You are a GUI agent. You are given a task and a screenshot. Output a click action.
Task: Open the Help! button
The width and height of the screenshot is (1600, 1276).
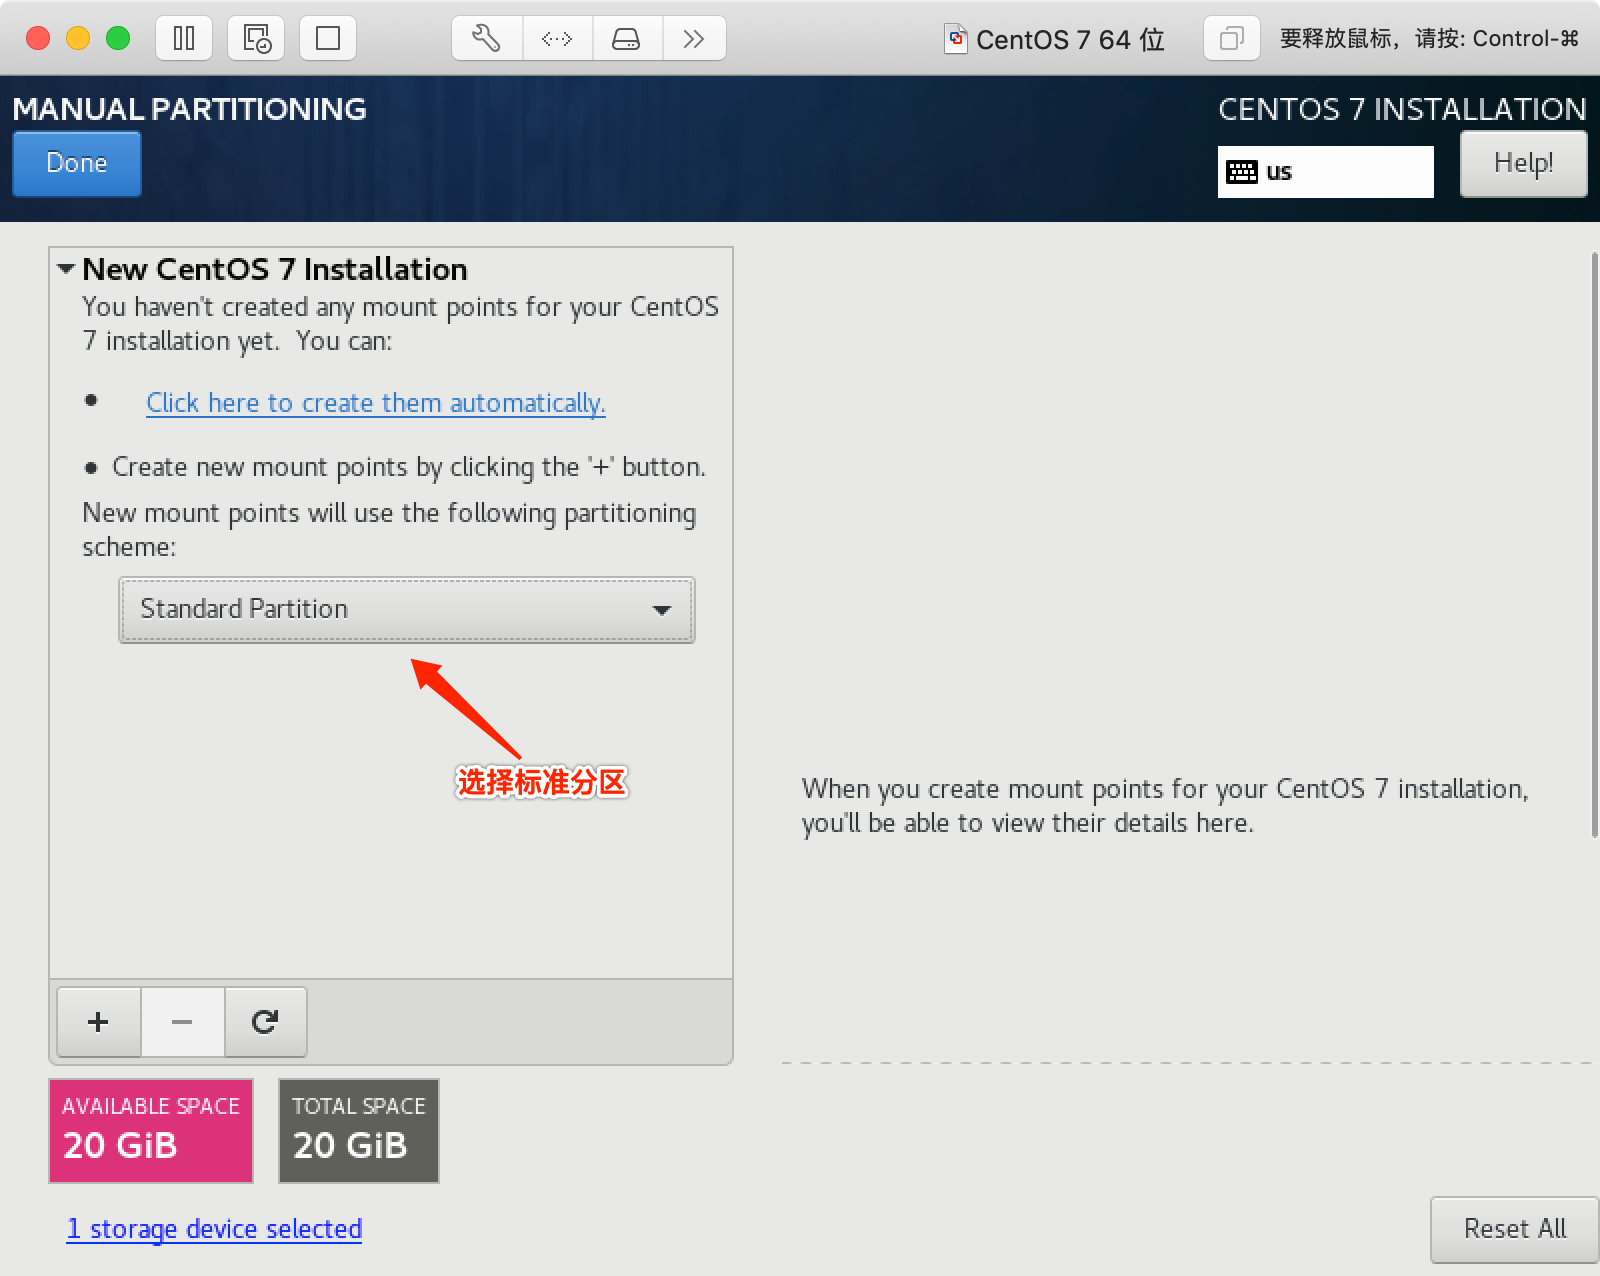coord(1523,164)
